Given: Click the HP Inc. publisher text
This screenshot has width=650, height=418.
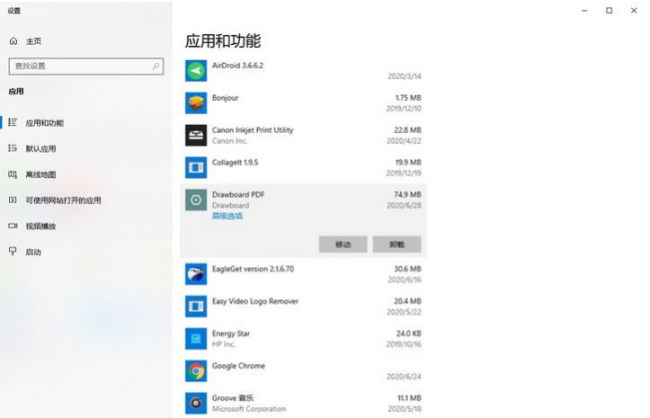Looking at the screenshot, I should coord(224,345).
